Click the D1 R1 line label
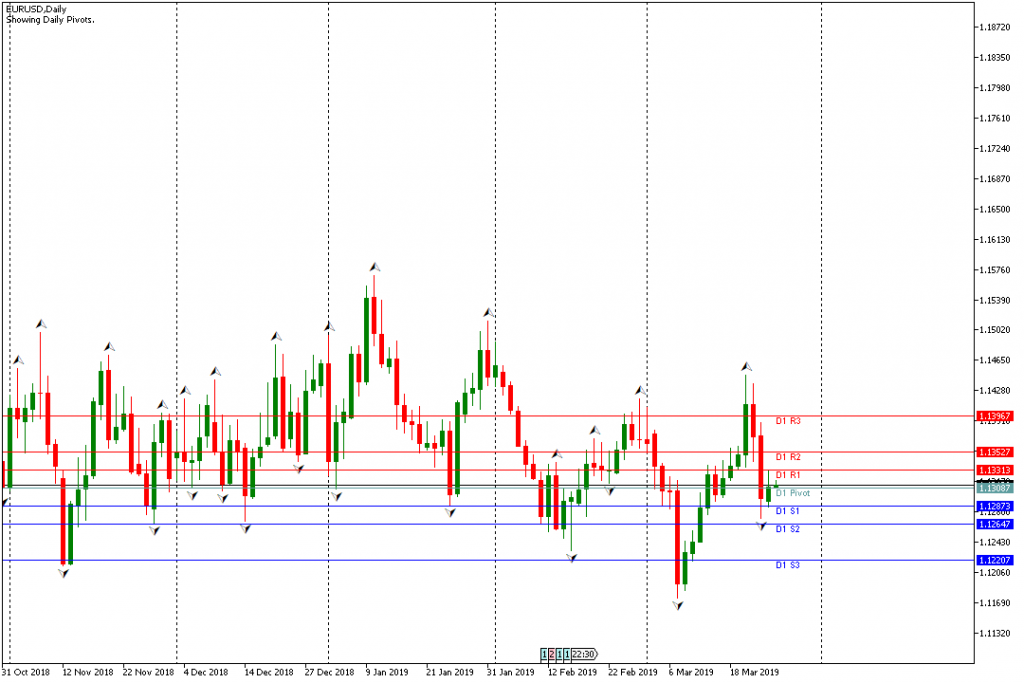1024x683 pixels. pos(788,474)
